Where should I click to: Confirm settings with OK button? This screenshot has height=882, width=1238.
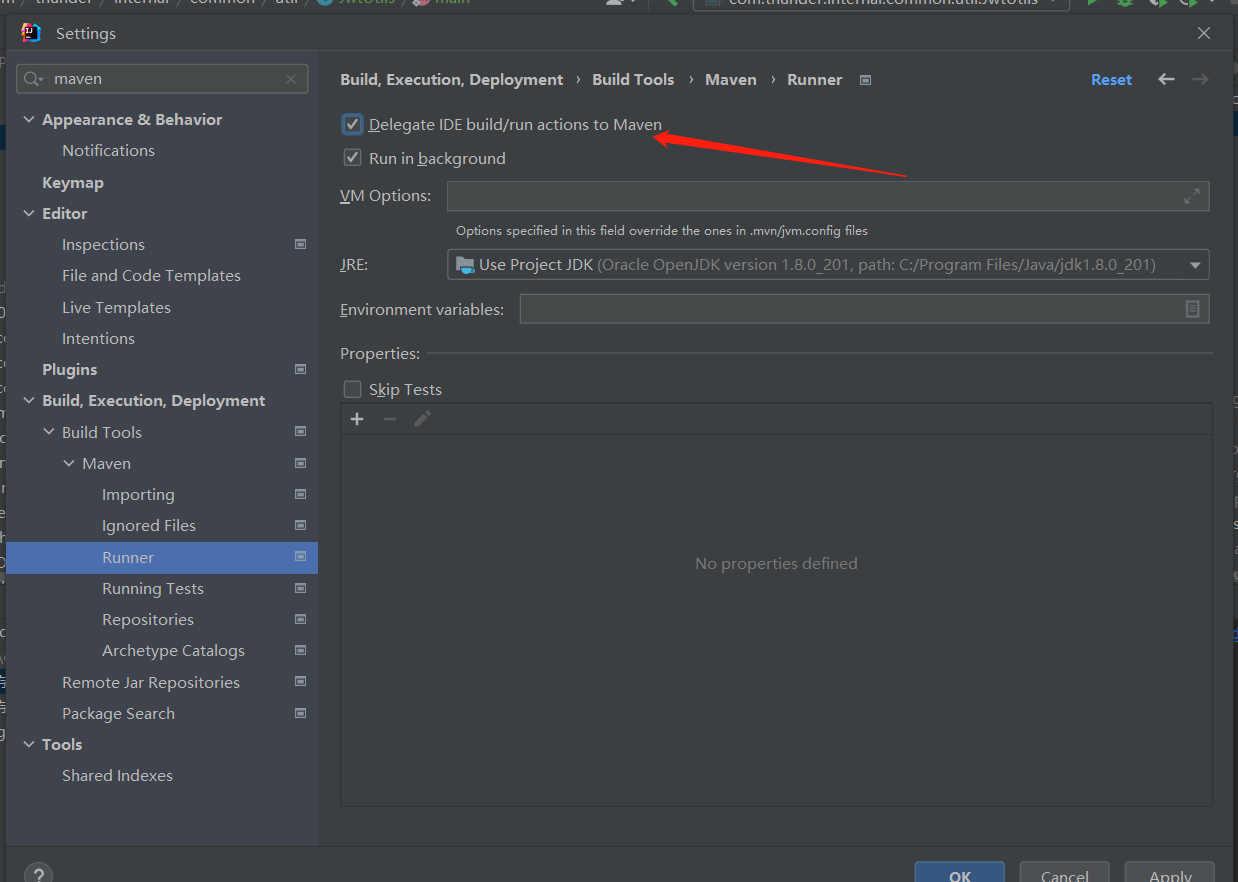tap(959, 872)
